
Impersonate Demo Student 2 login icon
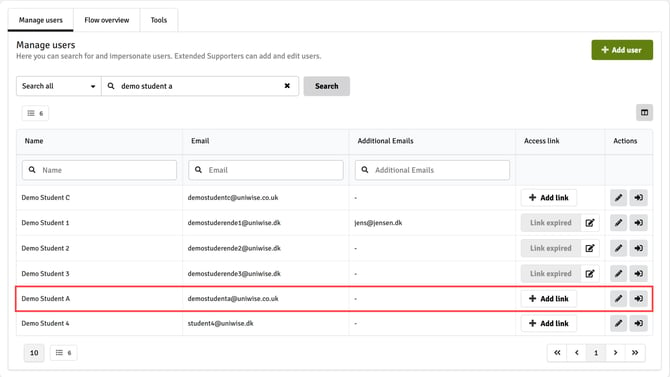638,248
